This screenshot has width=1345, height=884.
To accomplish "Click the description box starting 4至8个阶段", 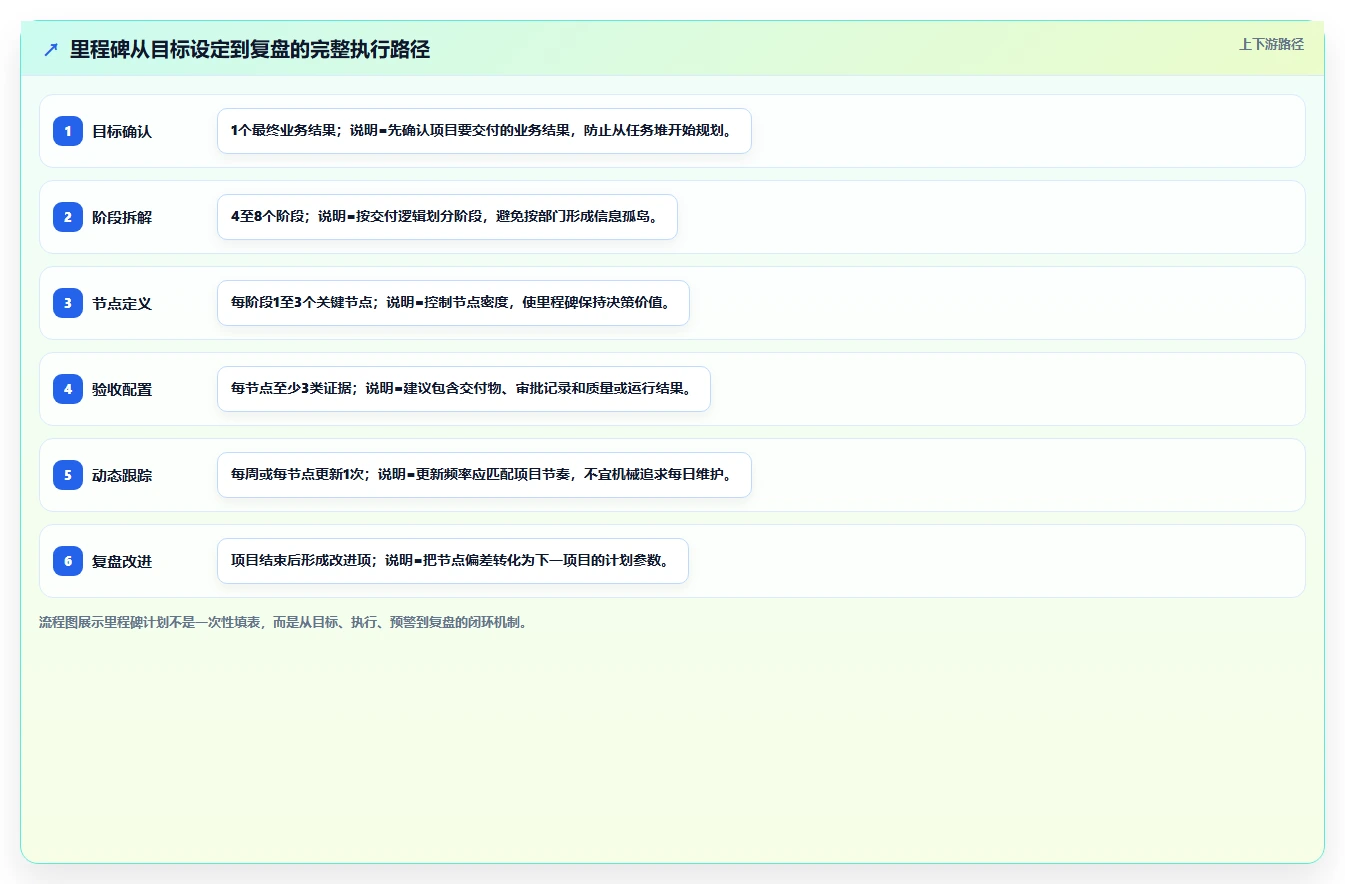I will pyautogui.click(x=447, y=217).
